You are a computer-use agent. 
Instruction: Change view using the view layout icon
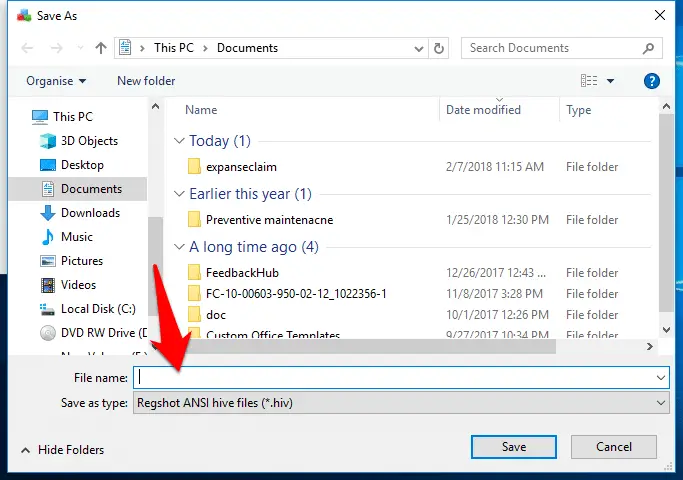click(x=589, y=81)
